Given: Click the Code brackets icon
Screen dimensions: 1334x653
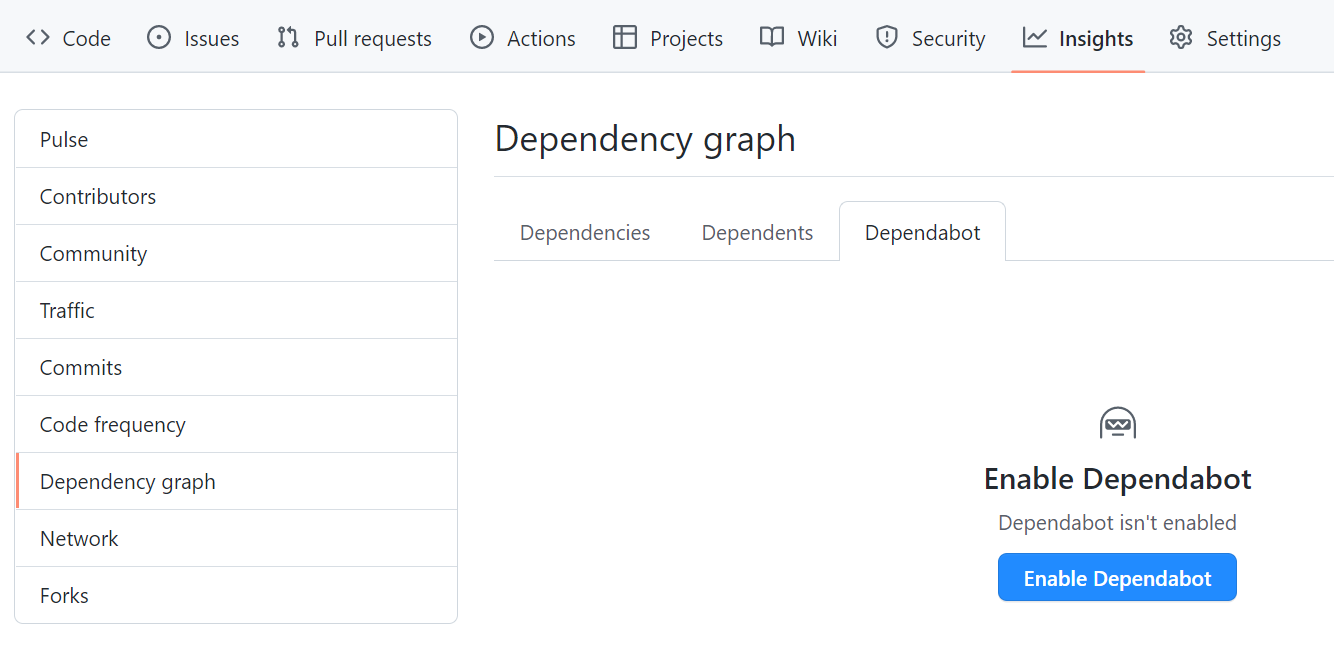Looking at the screenshot, I should (38, 38).
